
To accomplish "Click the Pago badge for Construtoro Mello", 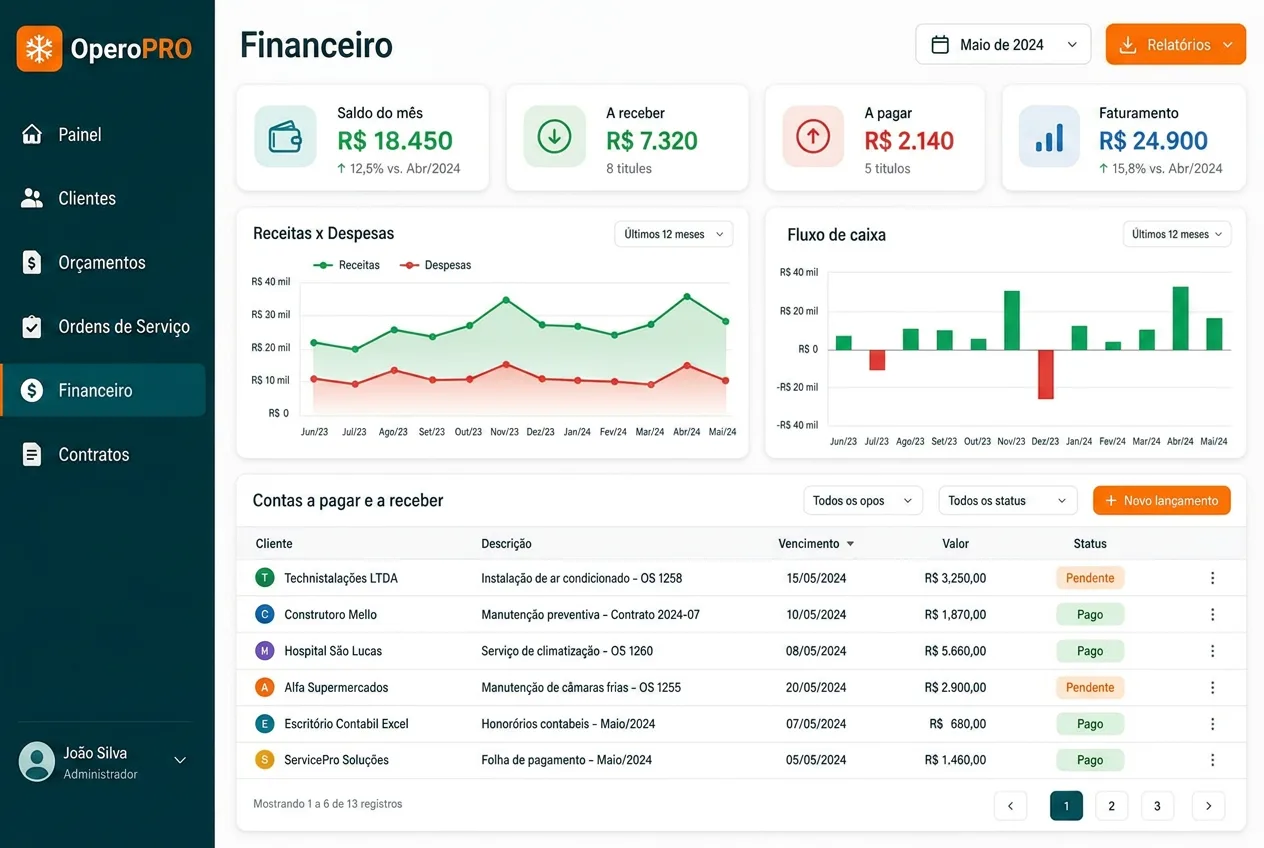I will pos(1090,614).
